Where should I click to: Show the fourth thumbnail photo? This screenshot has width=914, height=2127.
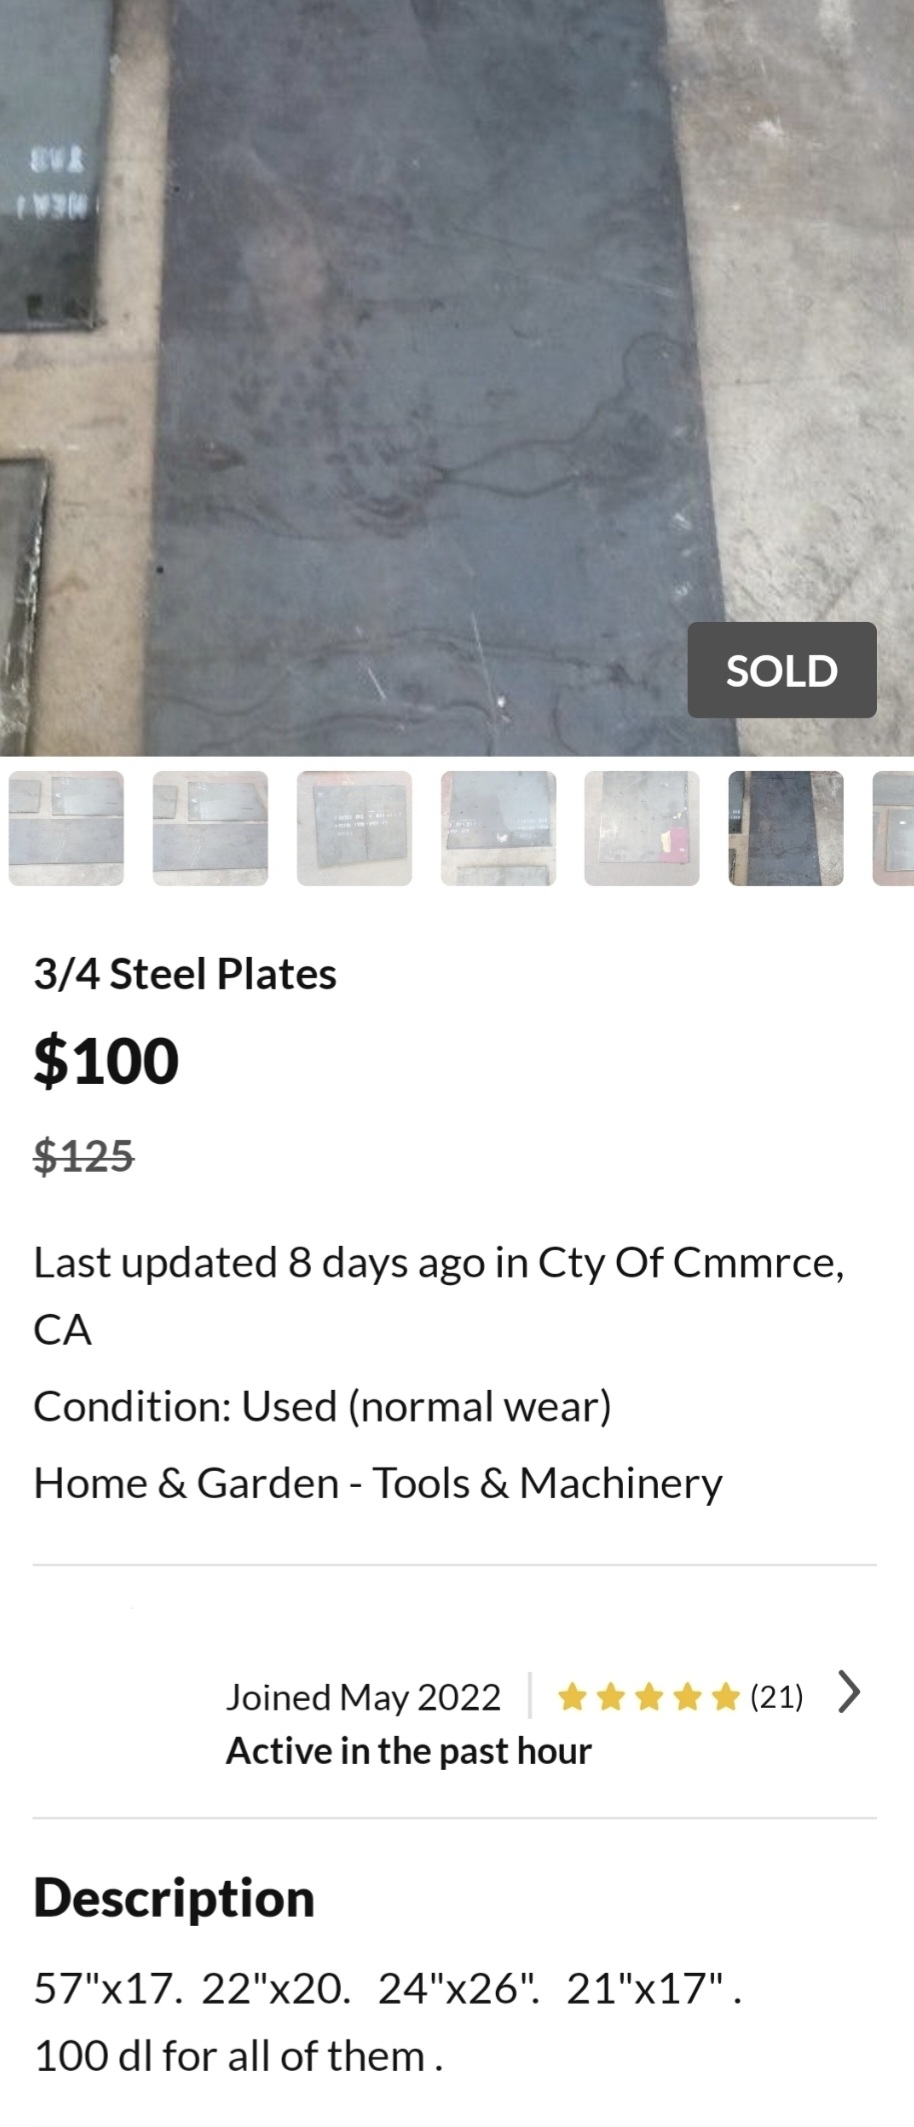(498, 828)
